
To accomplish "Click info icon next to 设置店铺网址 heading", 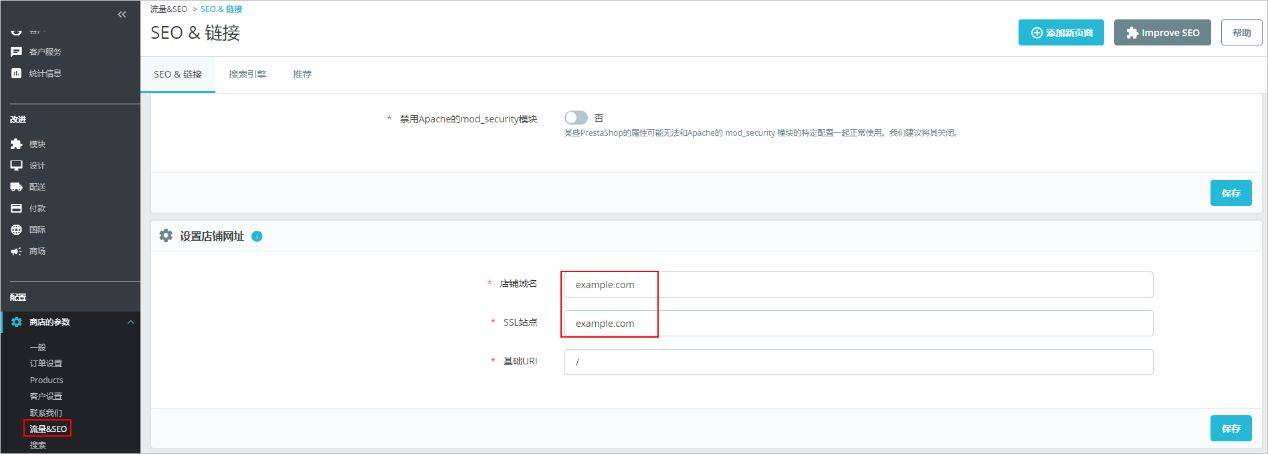I will point(257,236).
